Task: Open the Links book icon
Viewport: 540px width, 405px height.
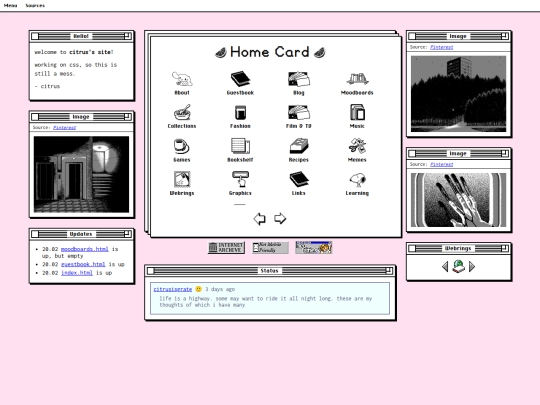Action: tap(299, 179)
